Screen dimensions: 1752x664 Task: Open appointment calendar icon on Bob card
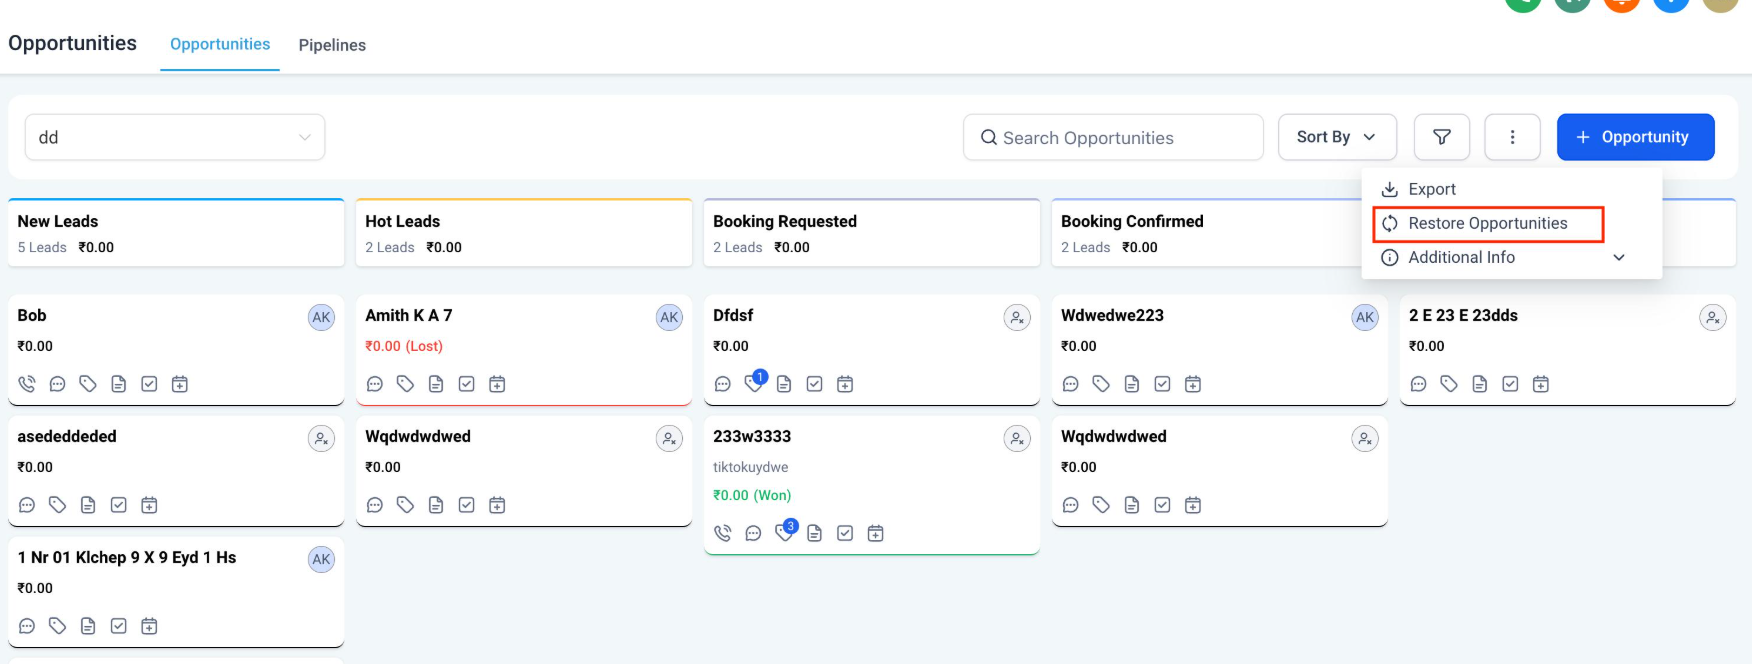pyautogui.click(x=180, y=384)
